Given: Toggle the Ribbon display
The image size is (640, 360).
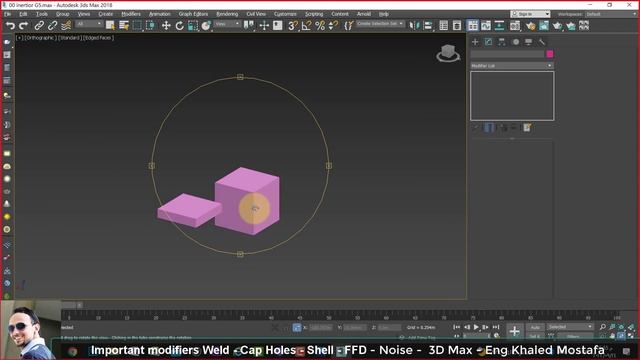Looking at the screenshot, I should (473, 26).
